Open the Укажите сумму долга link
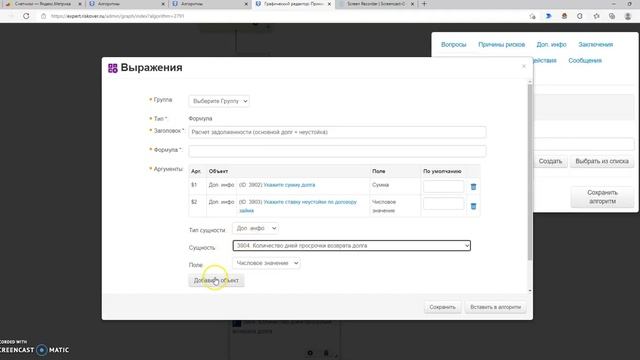 (x=289, y=185)
